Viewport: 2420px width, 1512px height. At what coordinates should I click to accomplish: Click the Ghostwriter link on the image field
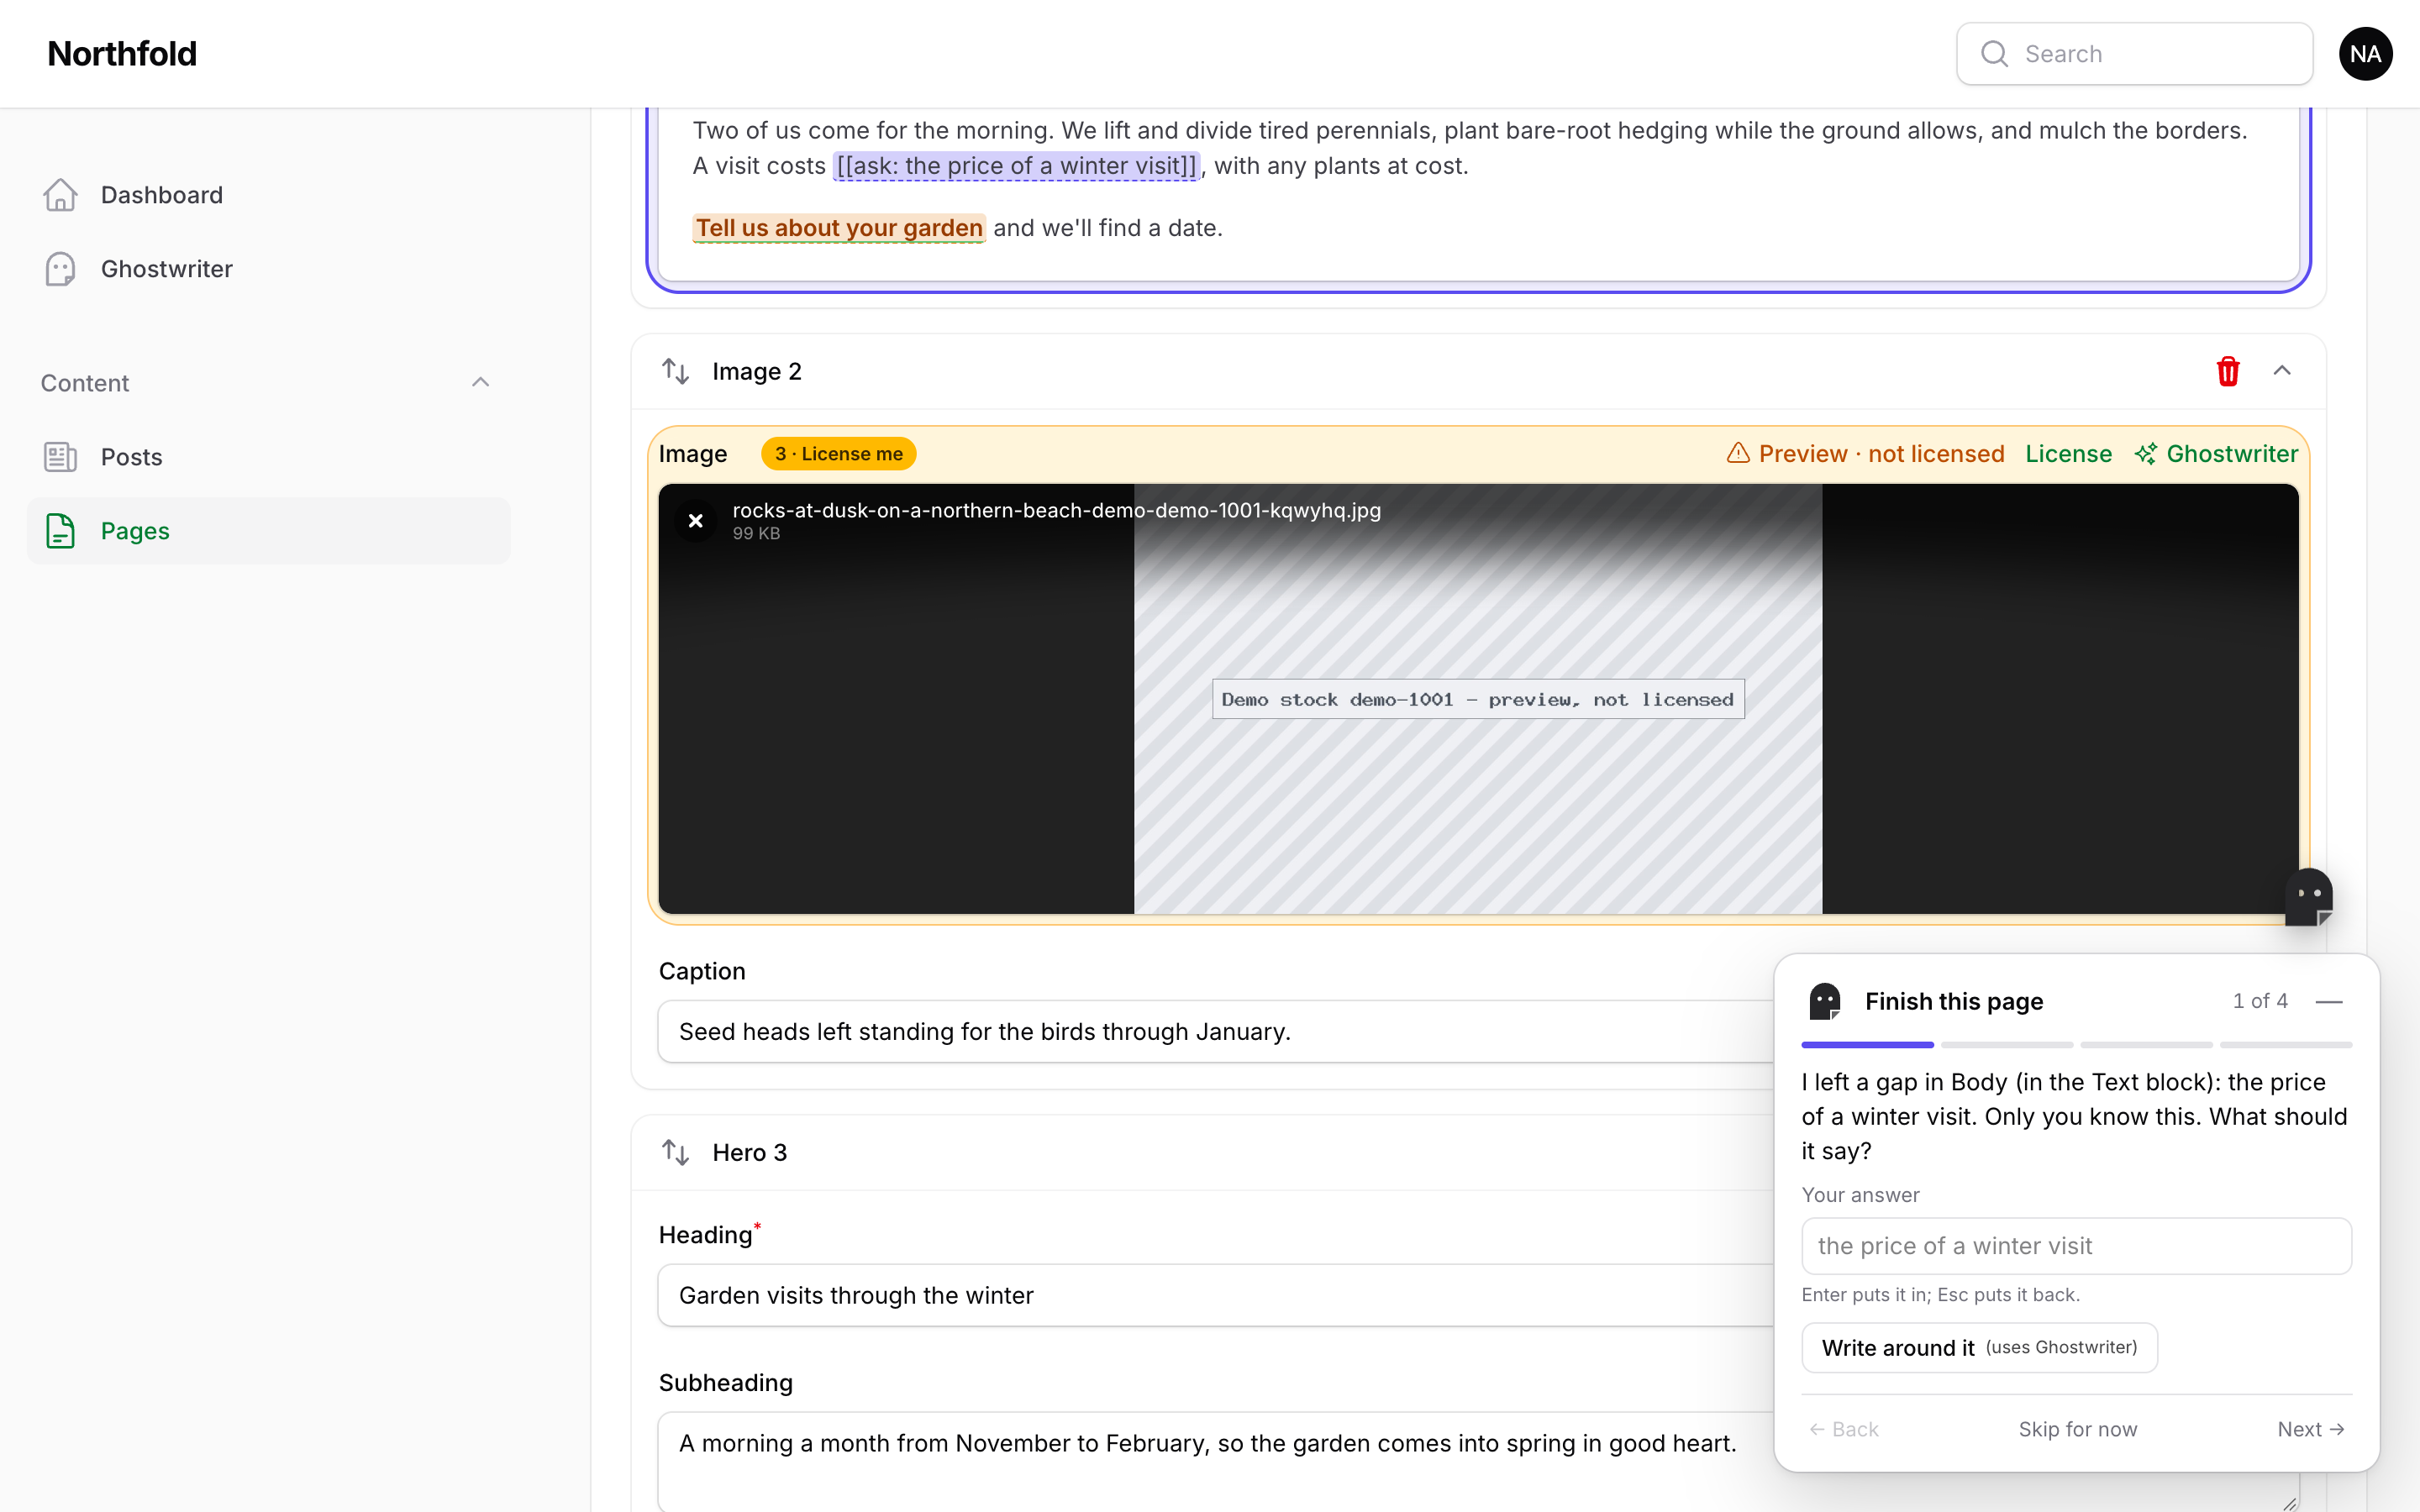(x=2216, y=454)
